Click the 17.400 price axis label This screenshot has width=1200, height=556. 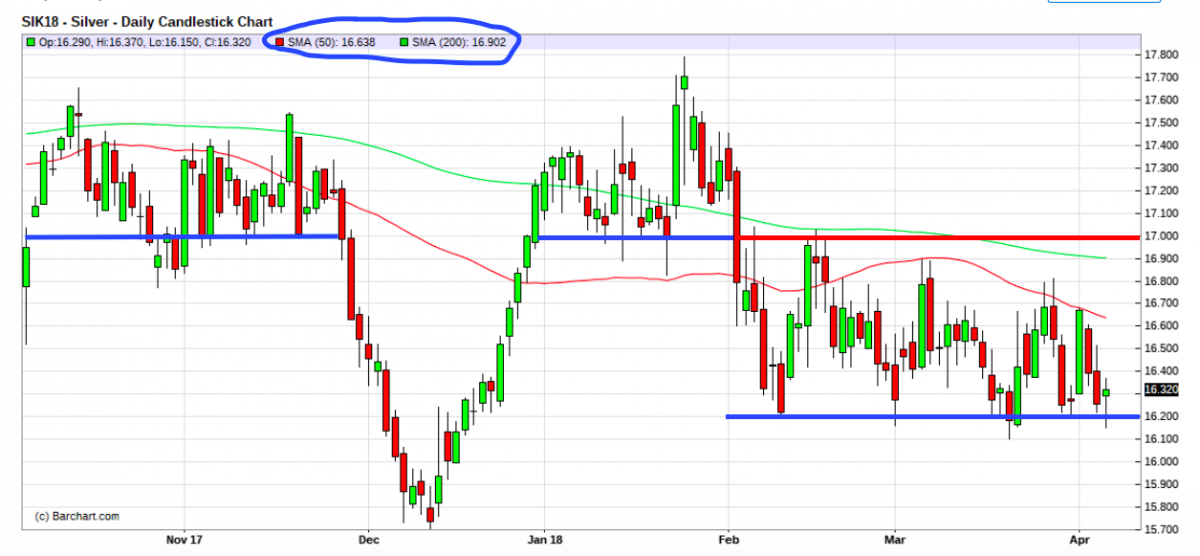tap(1160, 145)
